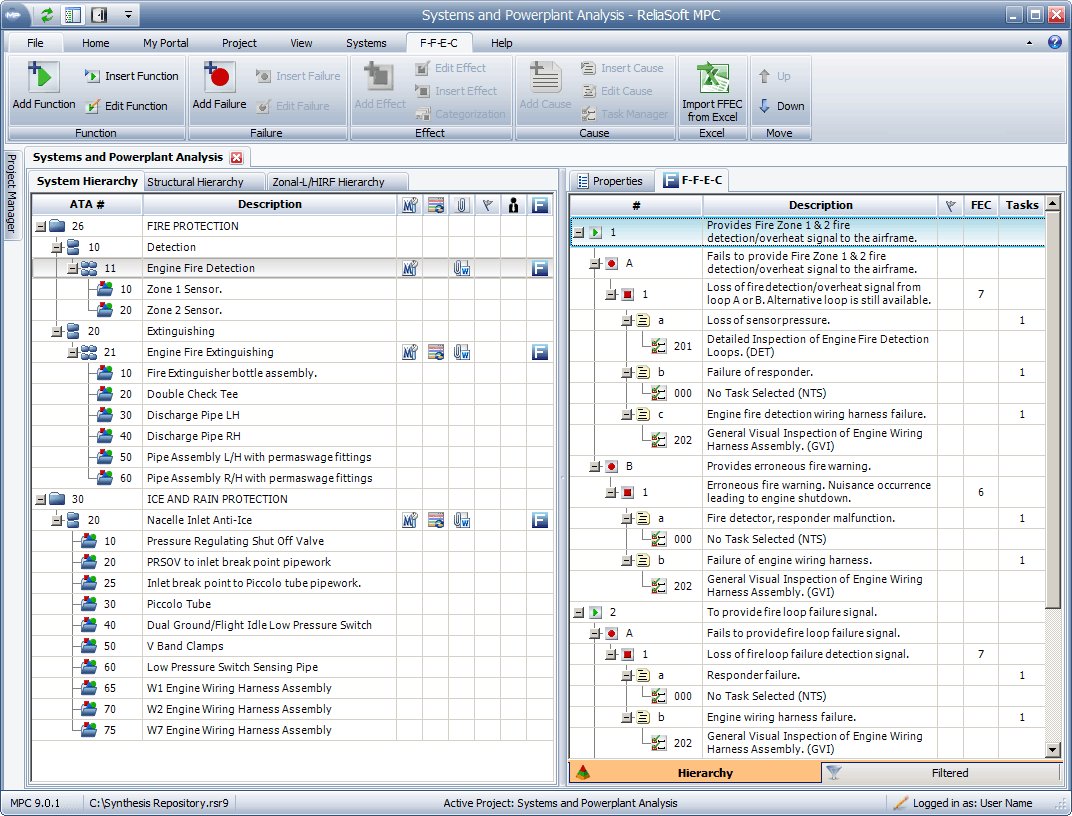Click the F-F-E-C panel vertical scrollbar thumb
This screenshot has width=1072, height=816.
click(1053, 409)
